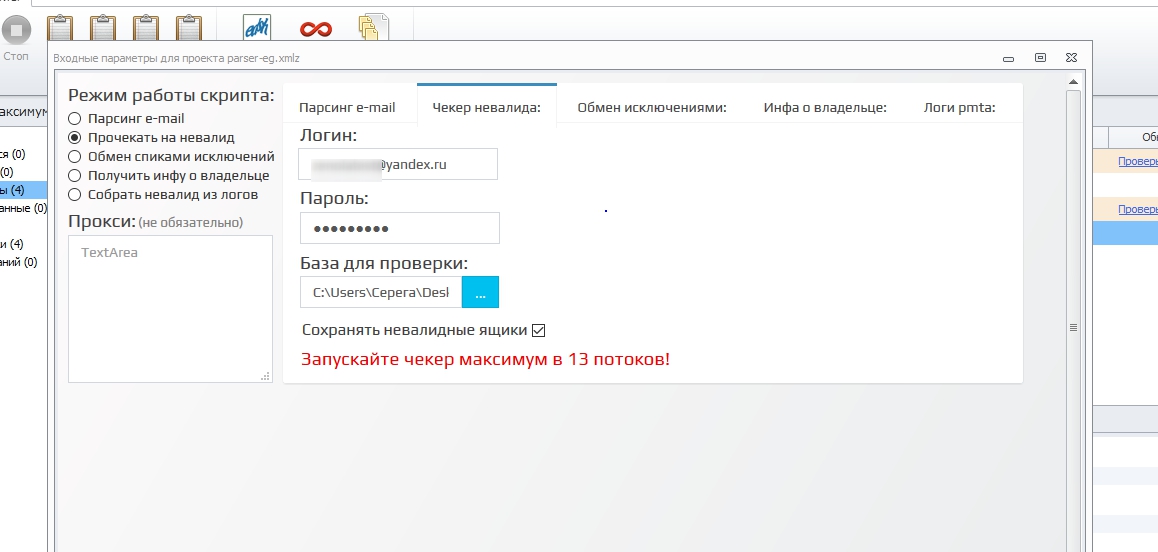Screen dimensions: 1158x552
Task: Open the Инфа о владельце tab
Action: point(825,108)
